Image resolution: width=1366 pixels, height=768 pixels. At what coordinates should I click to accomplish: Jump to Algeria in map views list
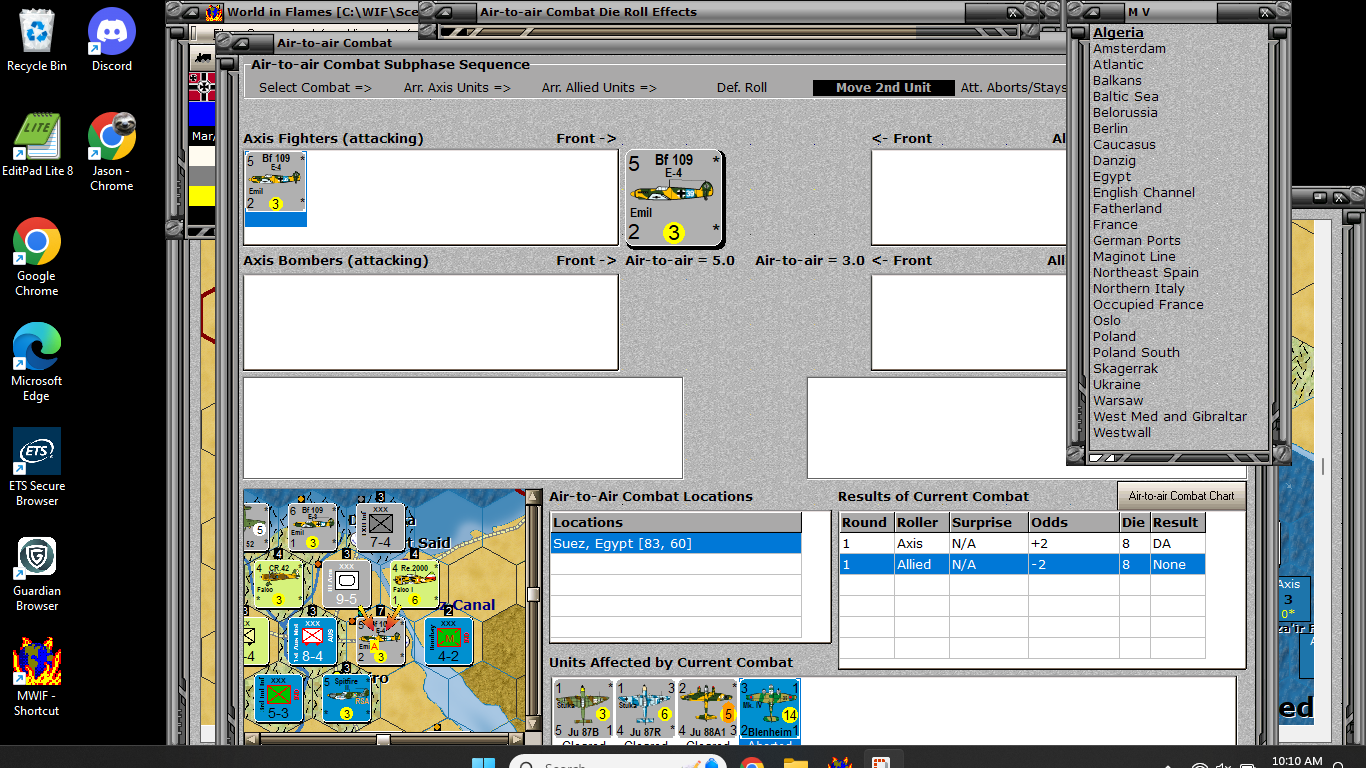point(1118,33)
